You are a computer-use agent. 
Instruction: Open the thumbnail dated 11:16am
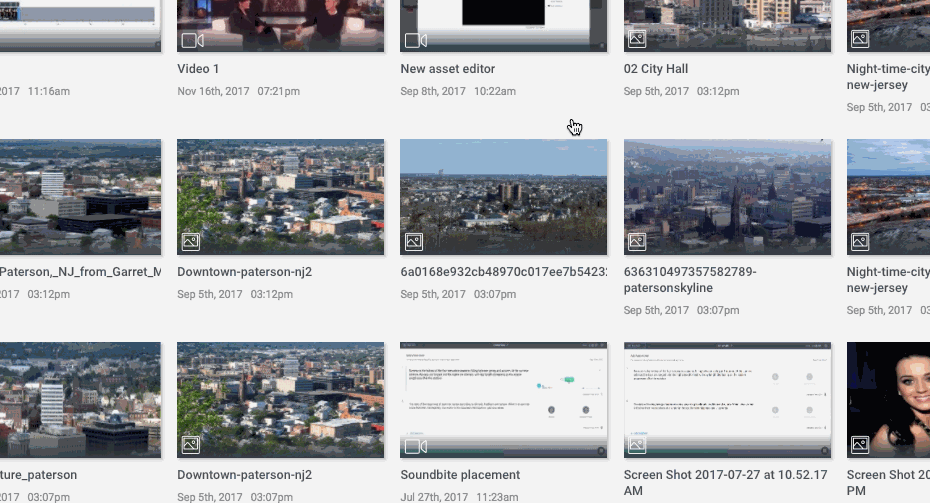80,26
